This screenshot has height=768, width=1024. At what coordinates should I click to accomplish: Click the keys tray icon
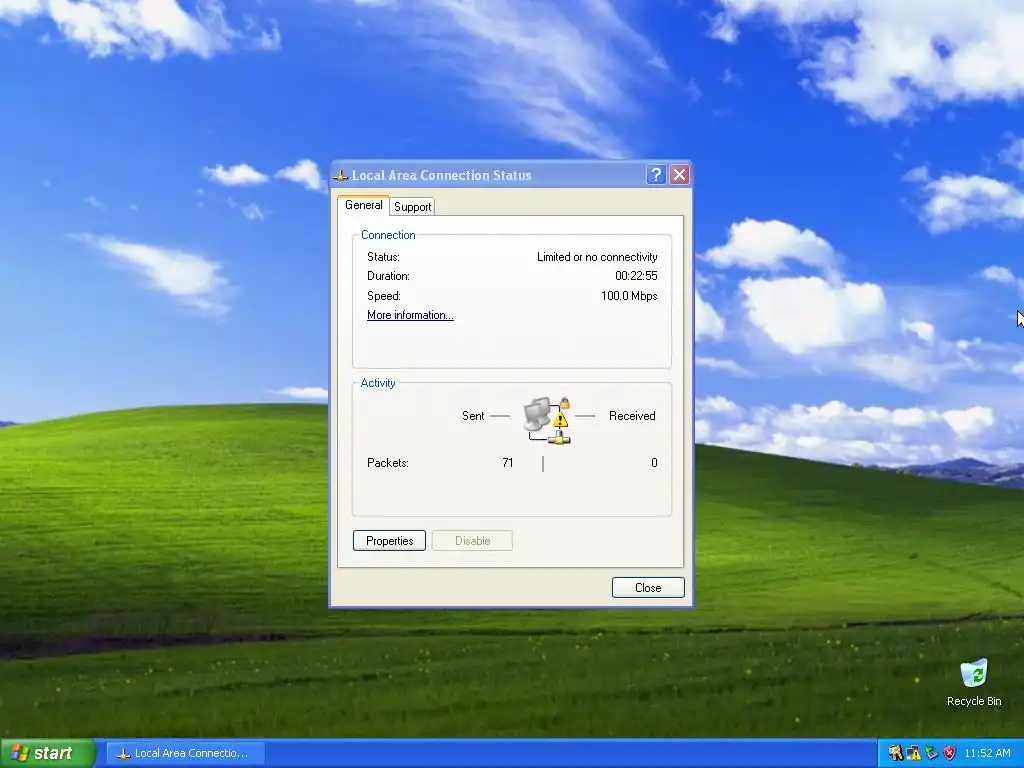coord(895,753)
